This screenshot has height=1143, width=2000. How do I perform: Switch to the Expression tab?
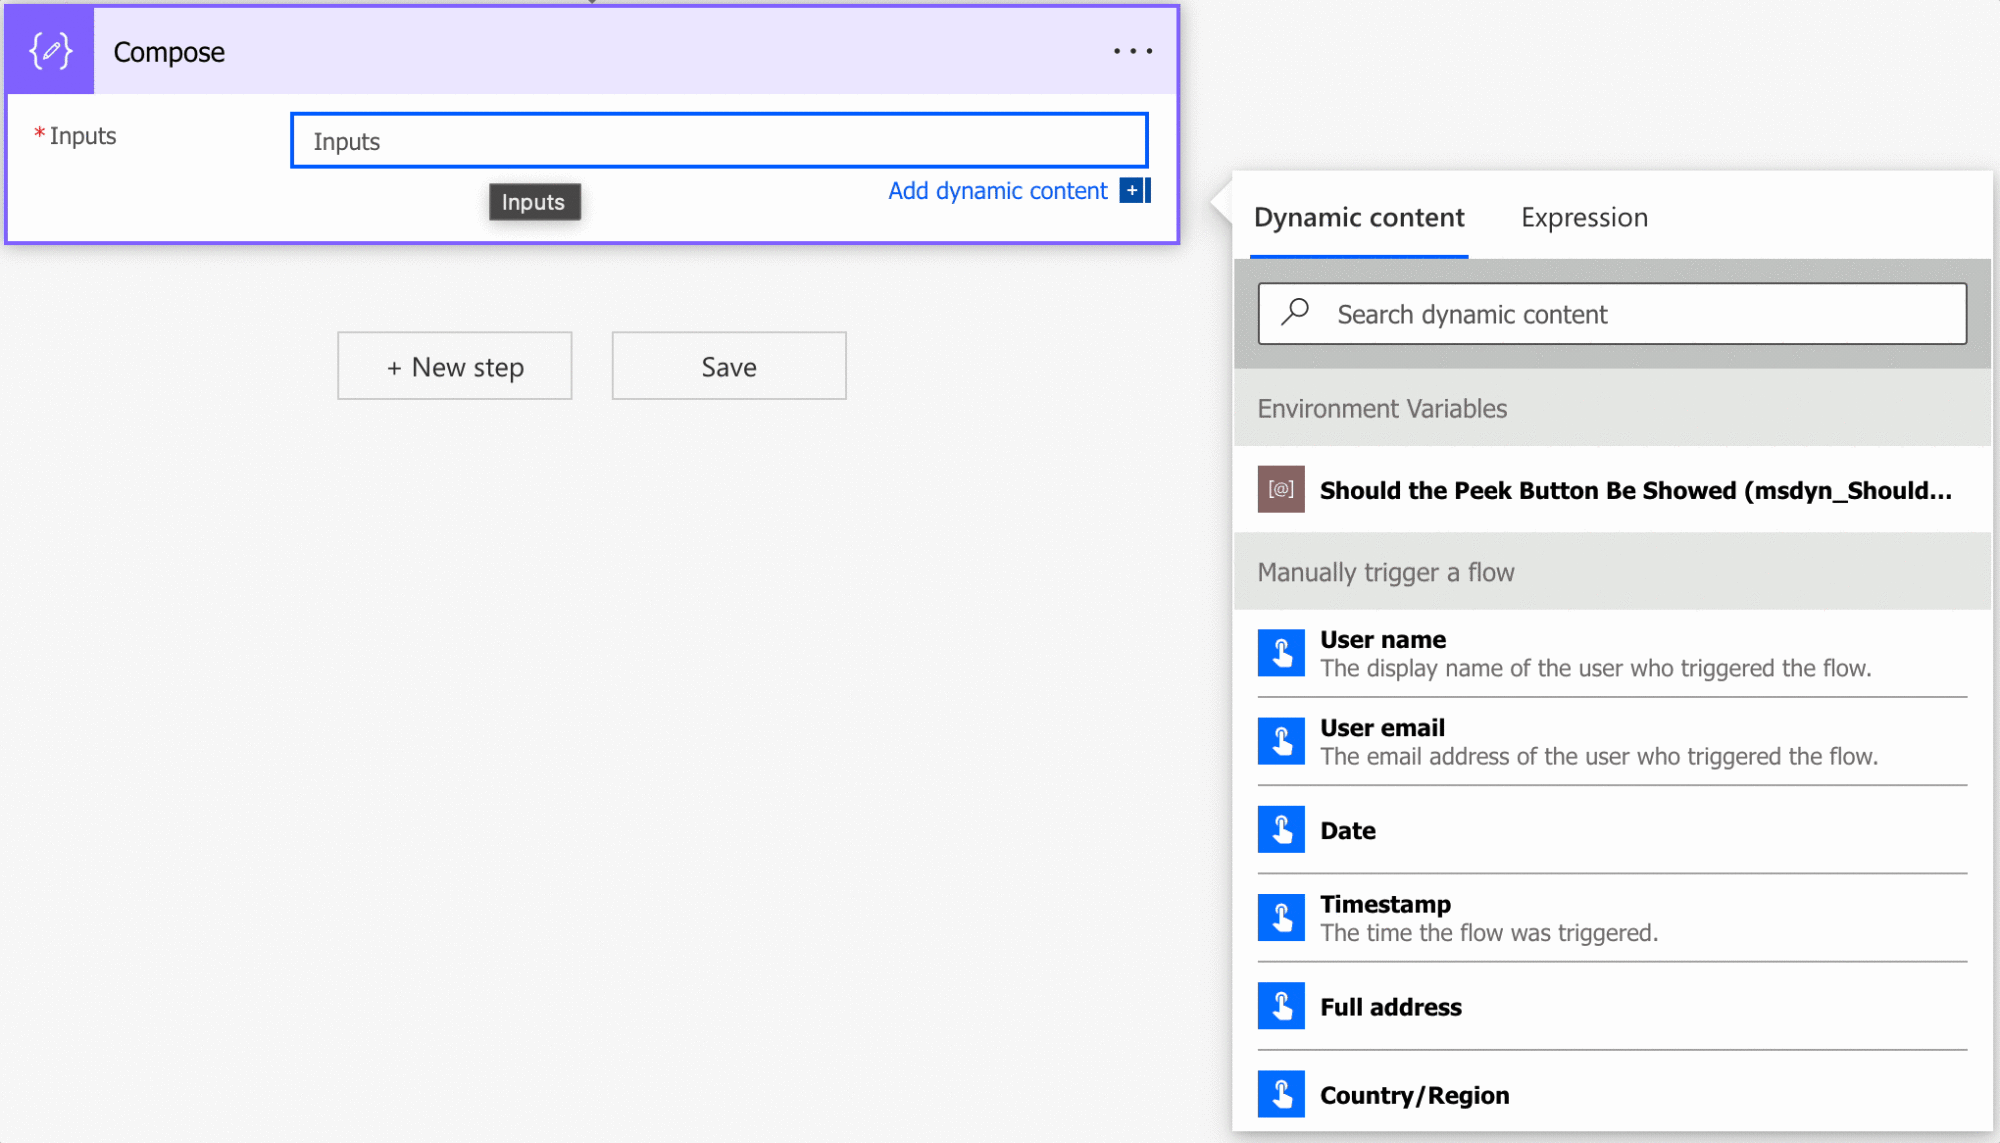pyautogui.click(x=1584, y=217)
